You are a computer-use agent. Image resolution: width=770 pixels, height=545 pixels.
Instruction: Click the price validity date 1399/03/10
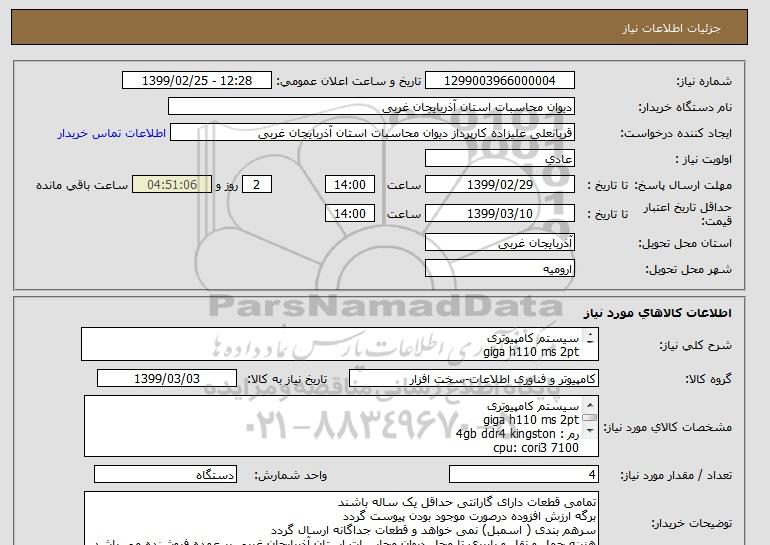tap(499, 214)
